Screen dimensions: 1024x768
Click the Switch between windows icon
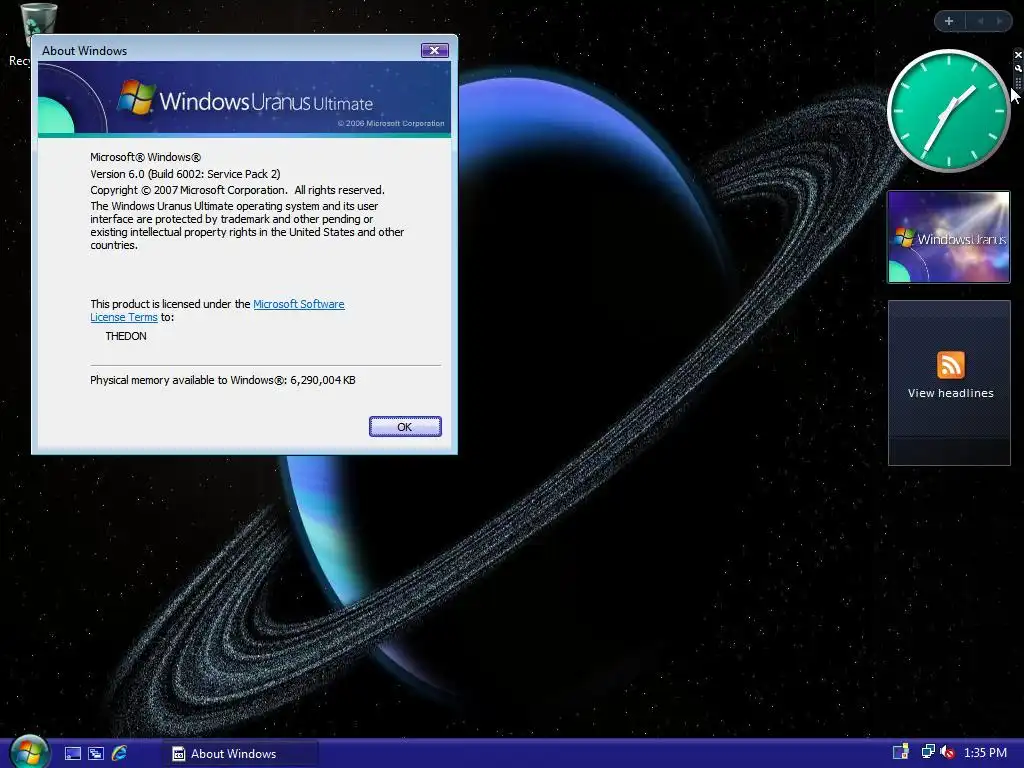[x=96, y=754]
